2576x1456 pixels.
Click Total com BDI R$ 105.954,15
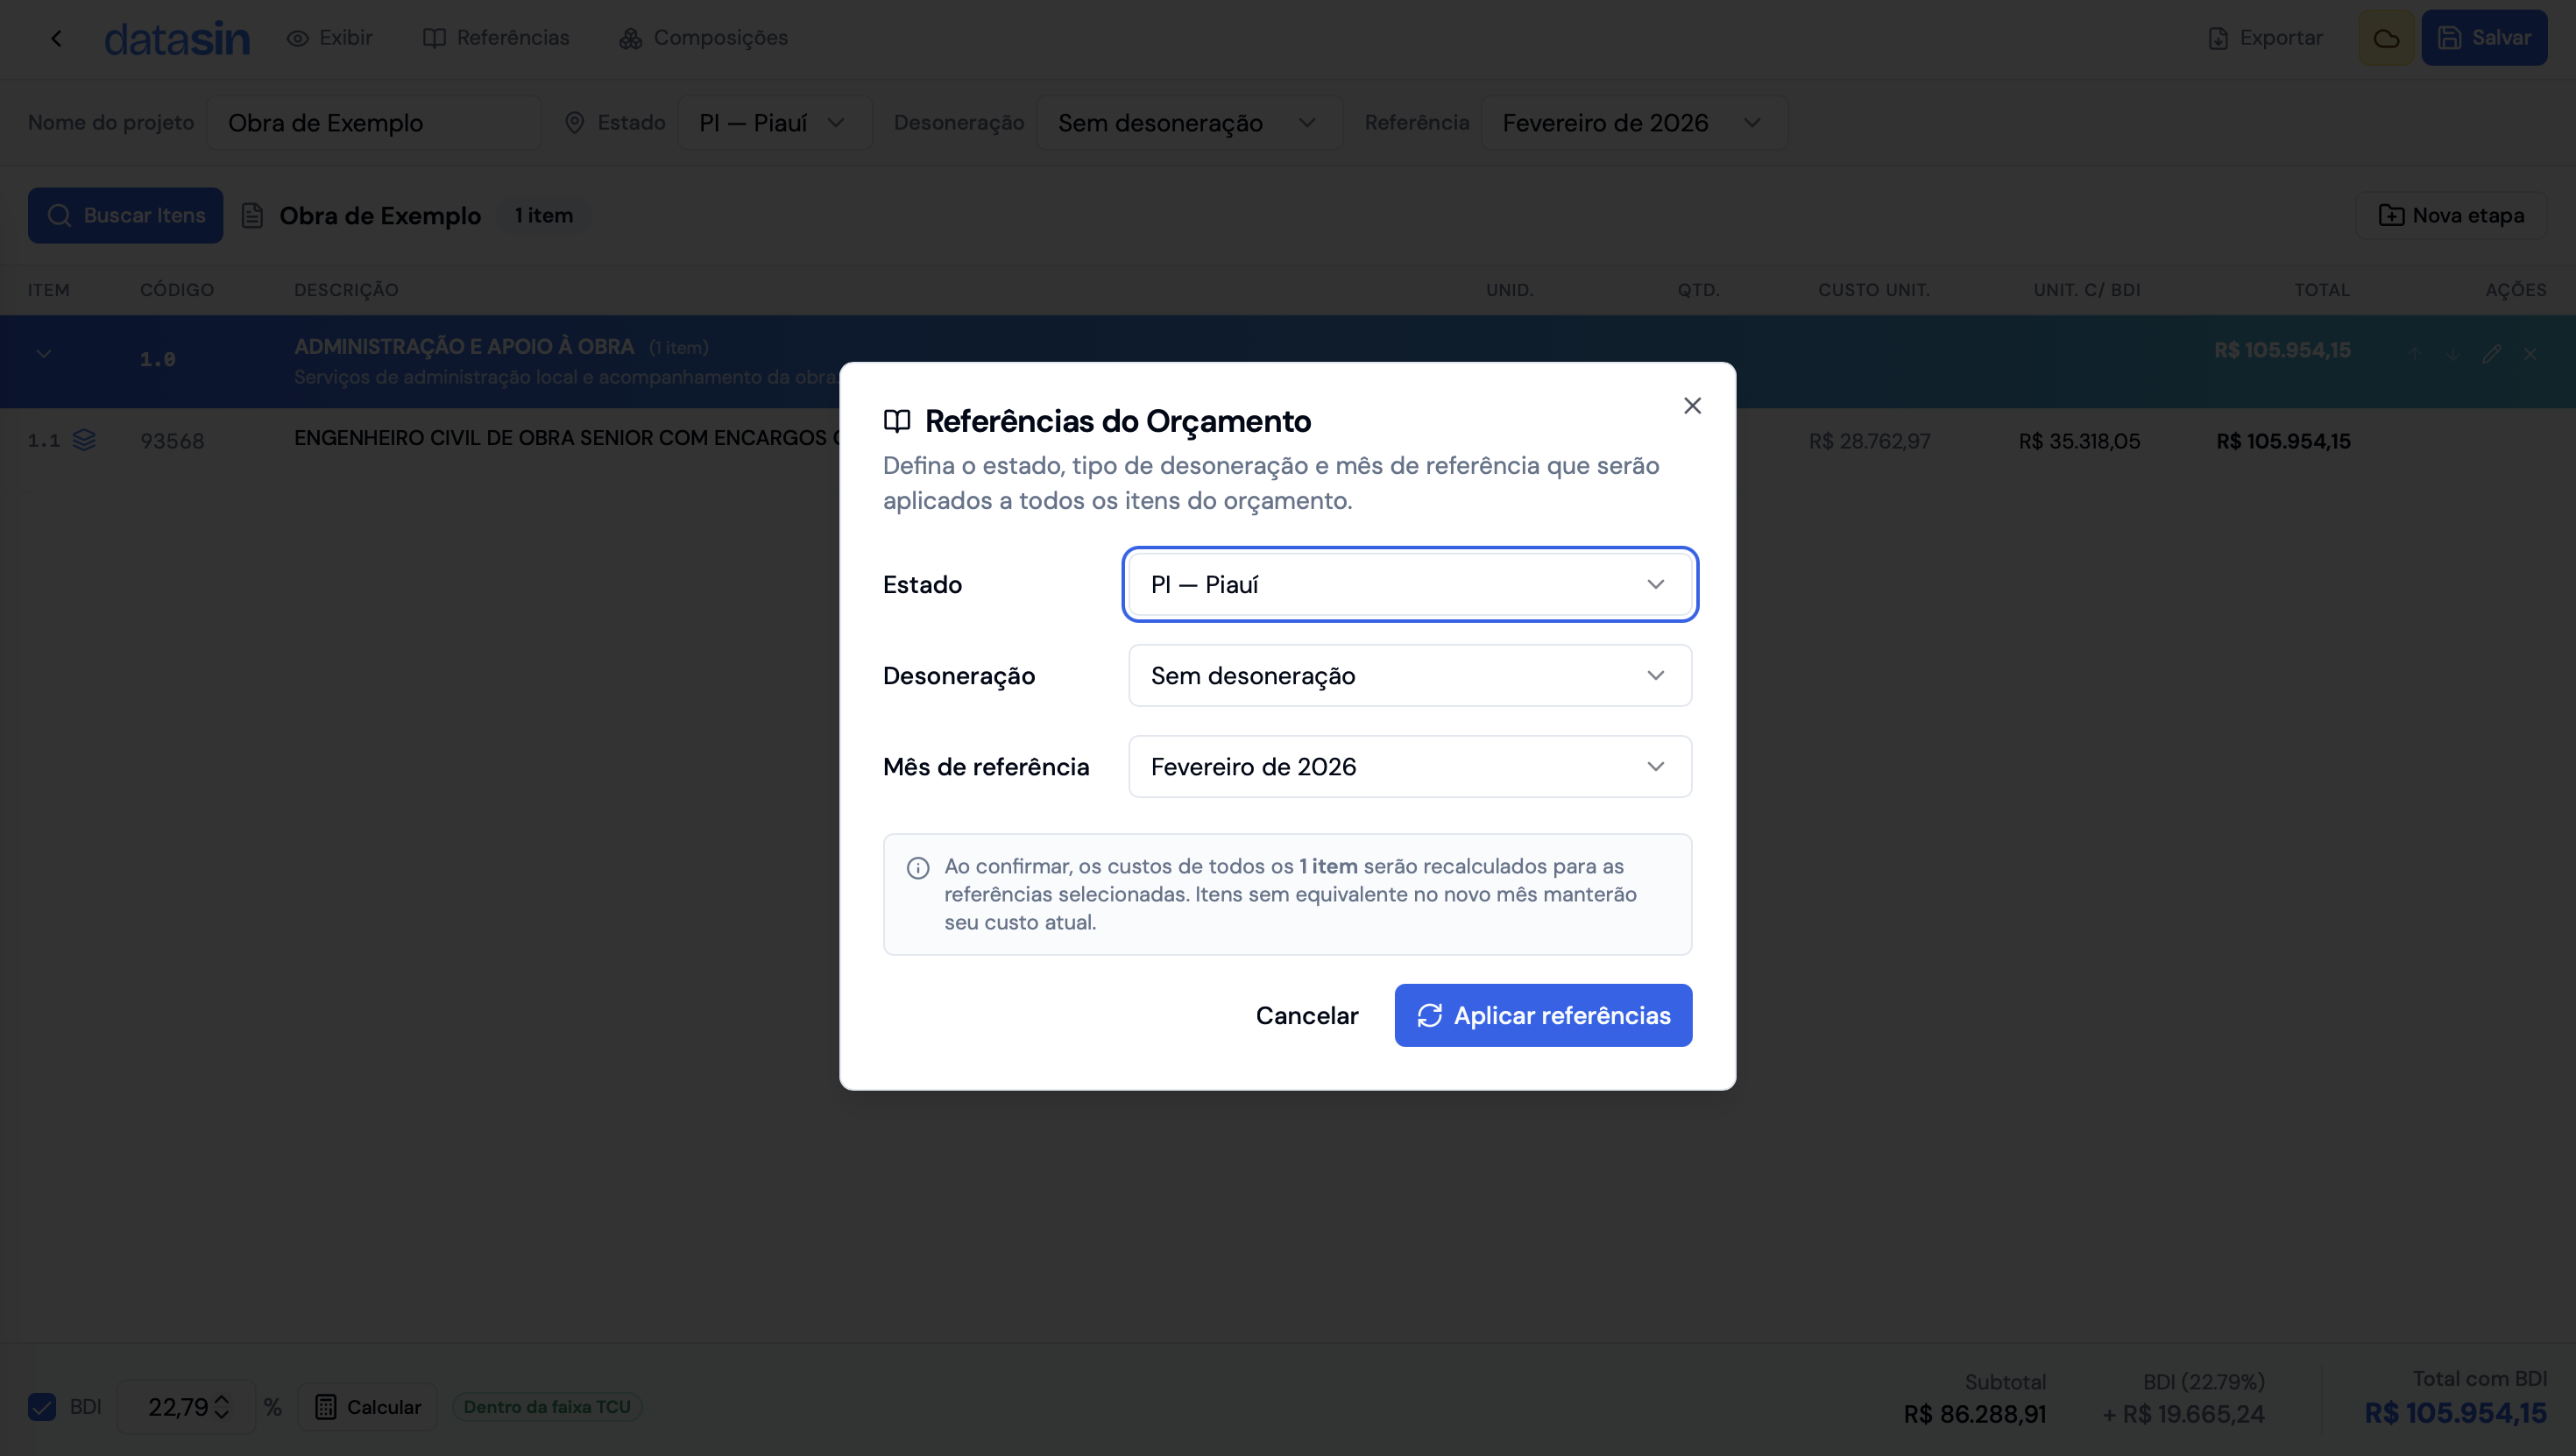point(2455,1413)
